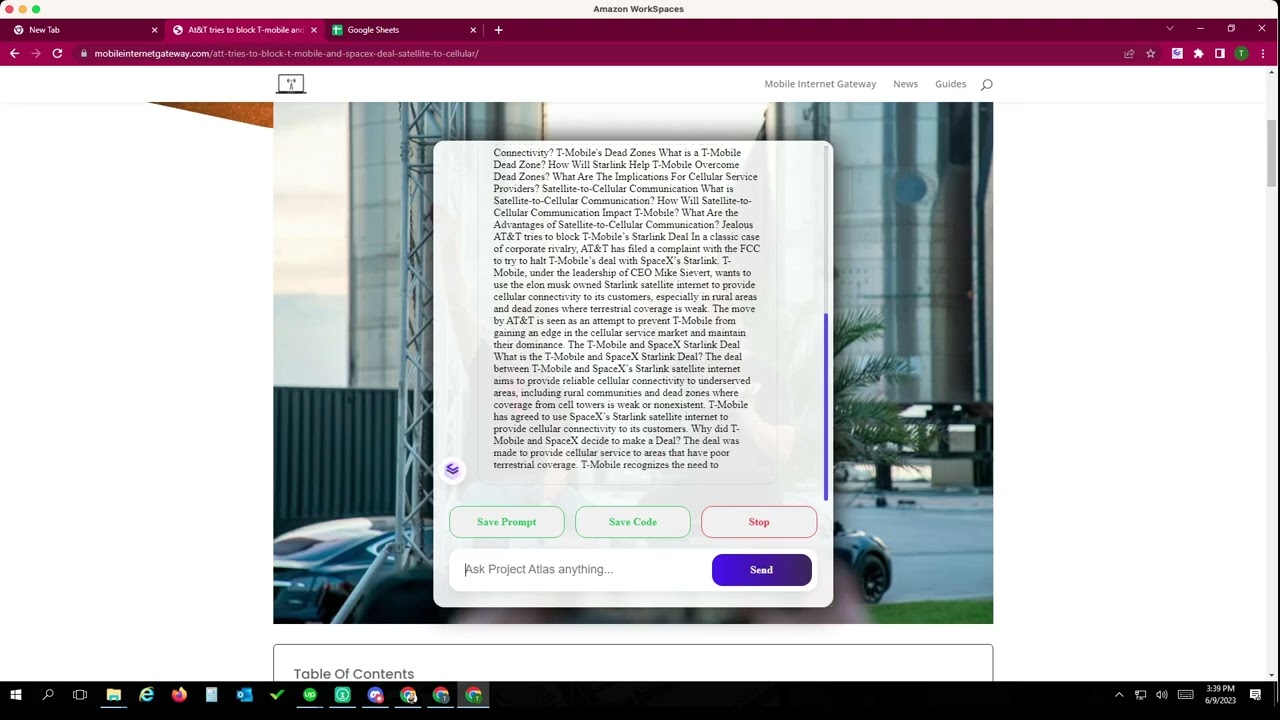Image resolution: width=1280 pixels, height=720 pixels.
Task: Open the site search magnifier icon
Action: pyautogui.click(x=986, y=84)
